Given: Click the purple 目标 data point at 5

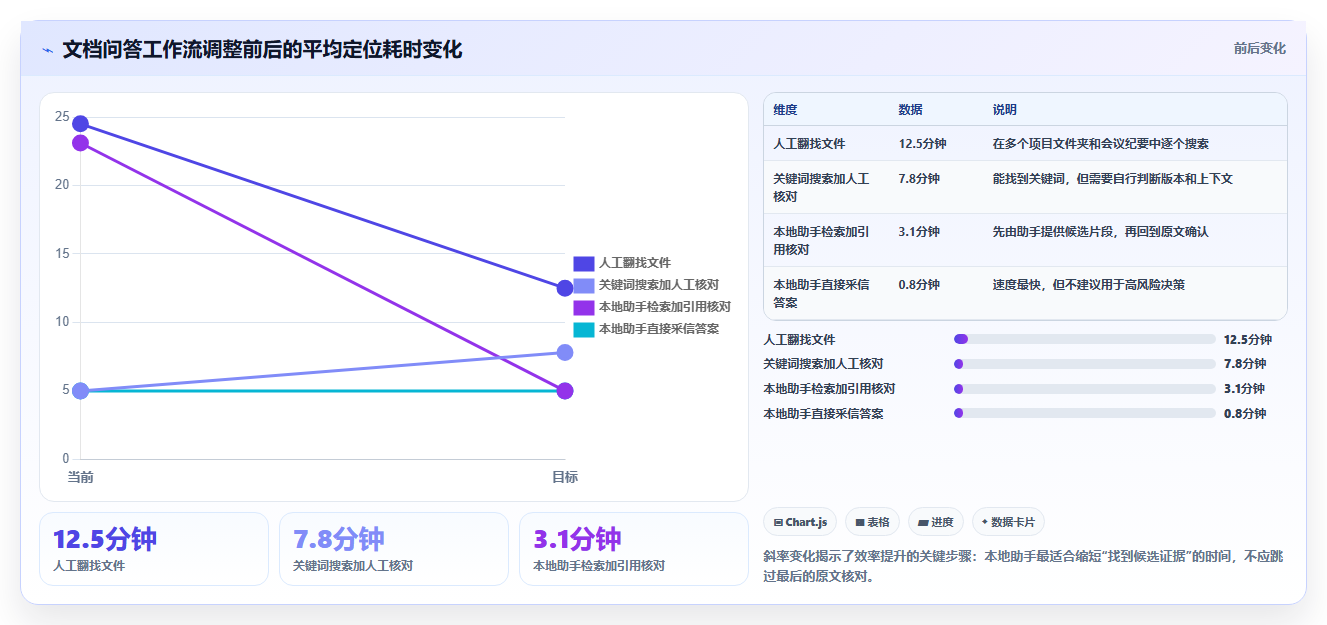Looking at the screenshot, I should pos(565,391).
